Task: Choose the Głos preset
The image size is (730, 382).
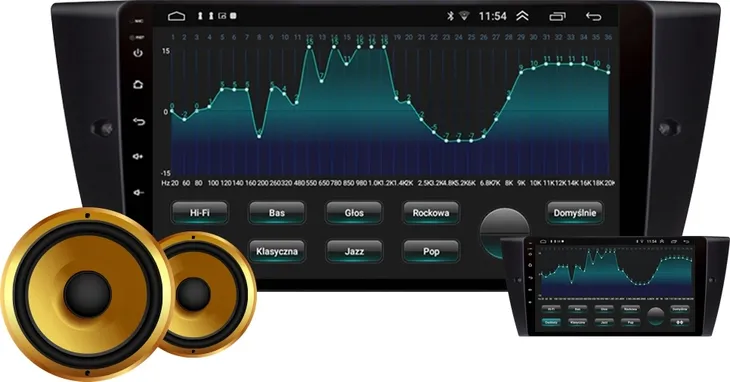Action: click(x=354, y=213)
